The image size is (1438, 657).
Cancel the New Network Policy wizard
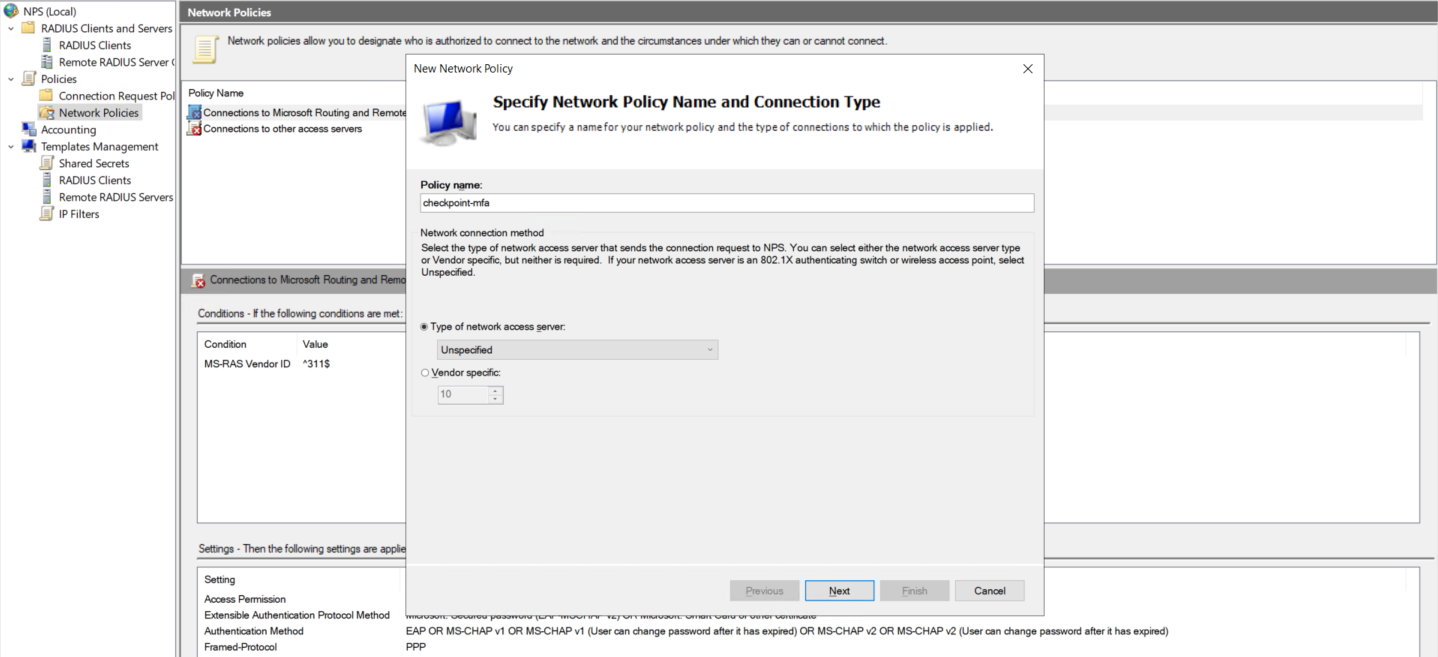[x=989, y=591]
